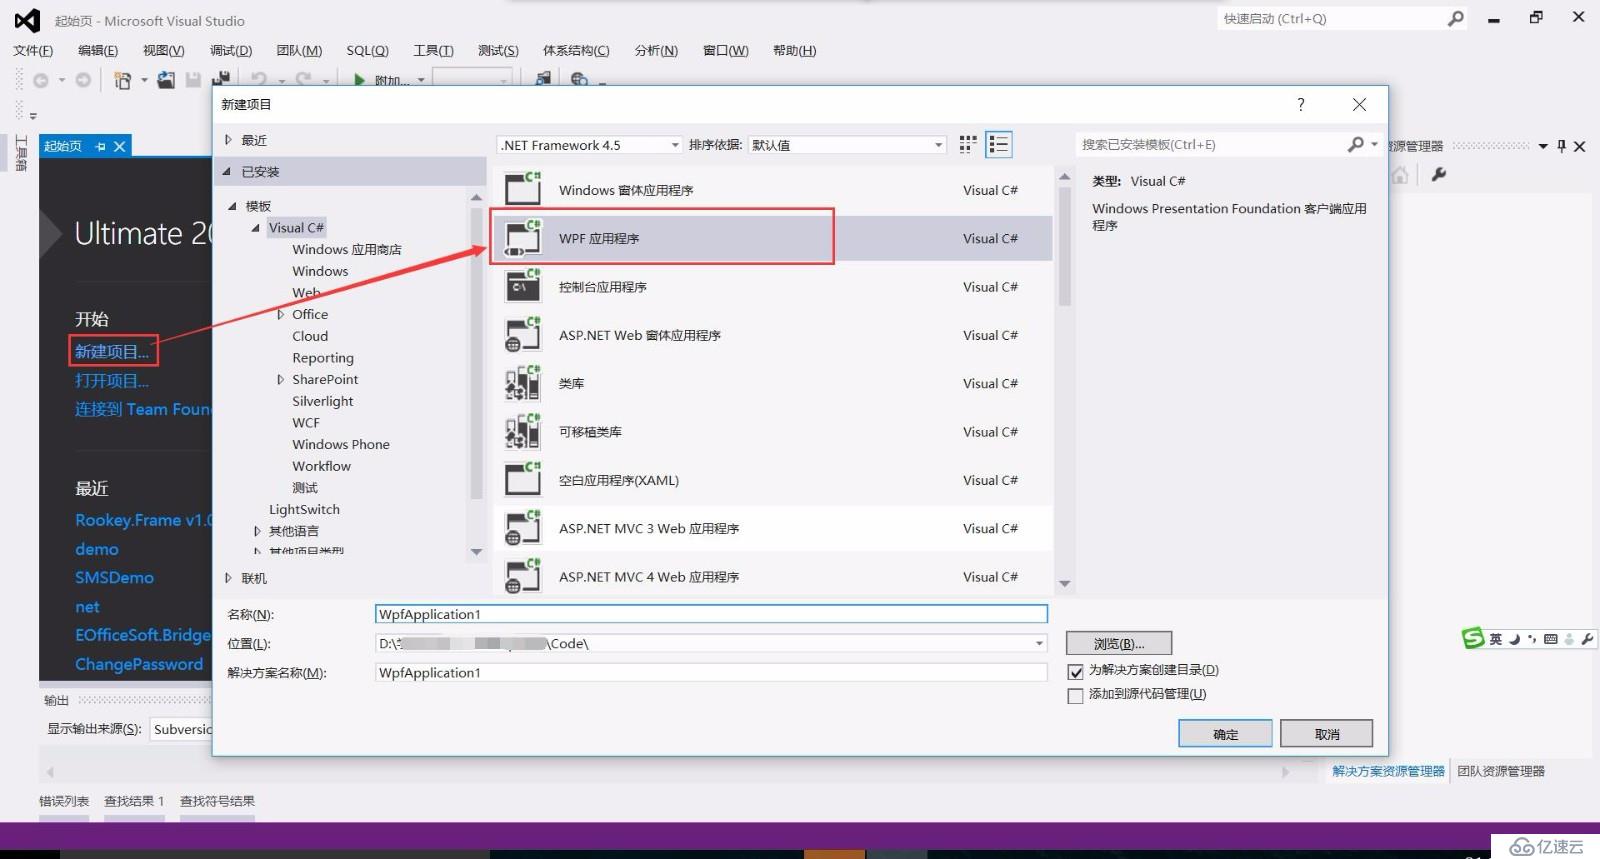
Task: Click the Navigate Forward toolbar icon
Action: click(83, 80)
